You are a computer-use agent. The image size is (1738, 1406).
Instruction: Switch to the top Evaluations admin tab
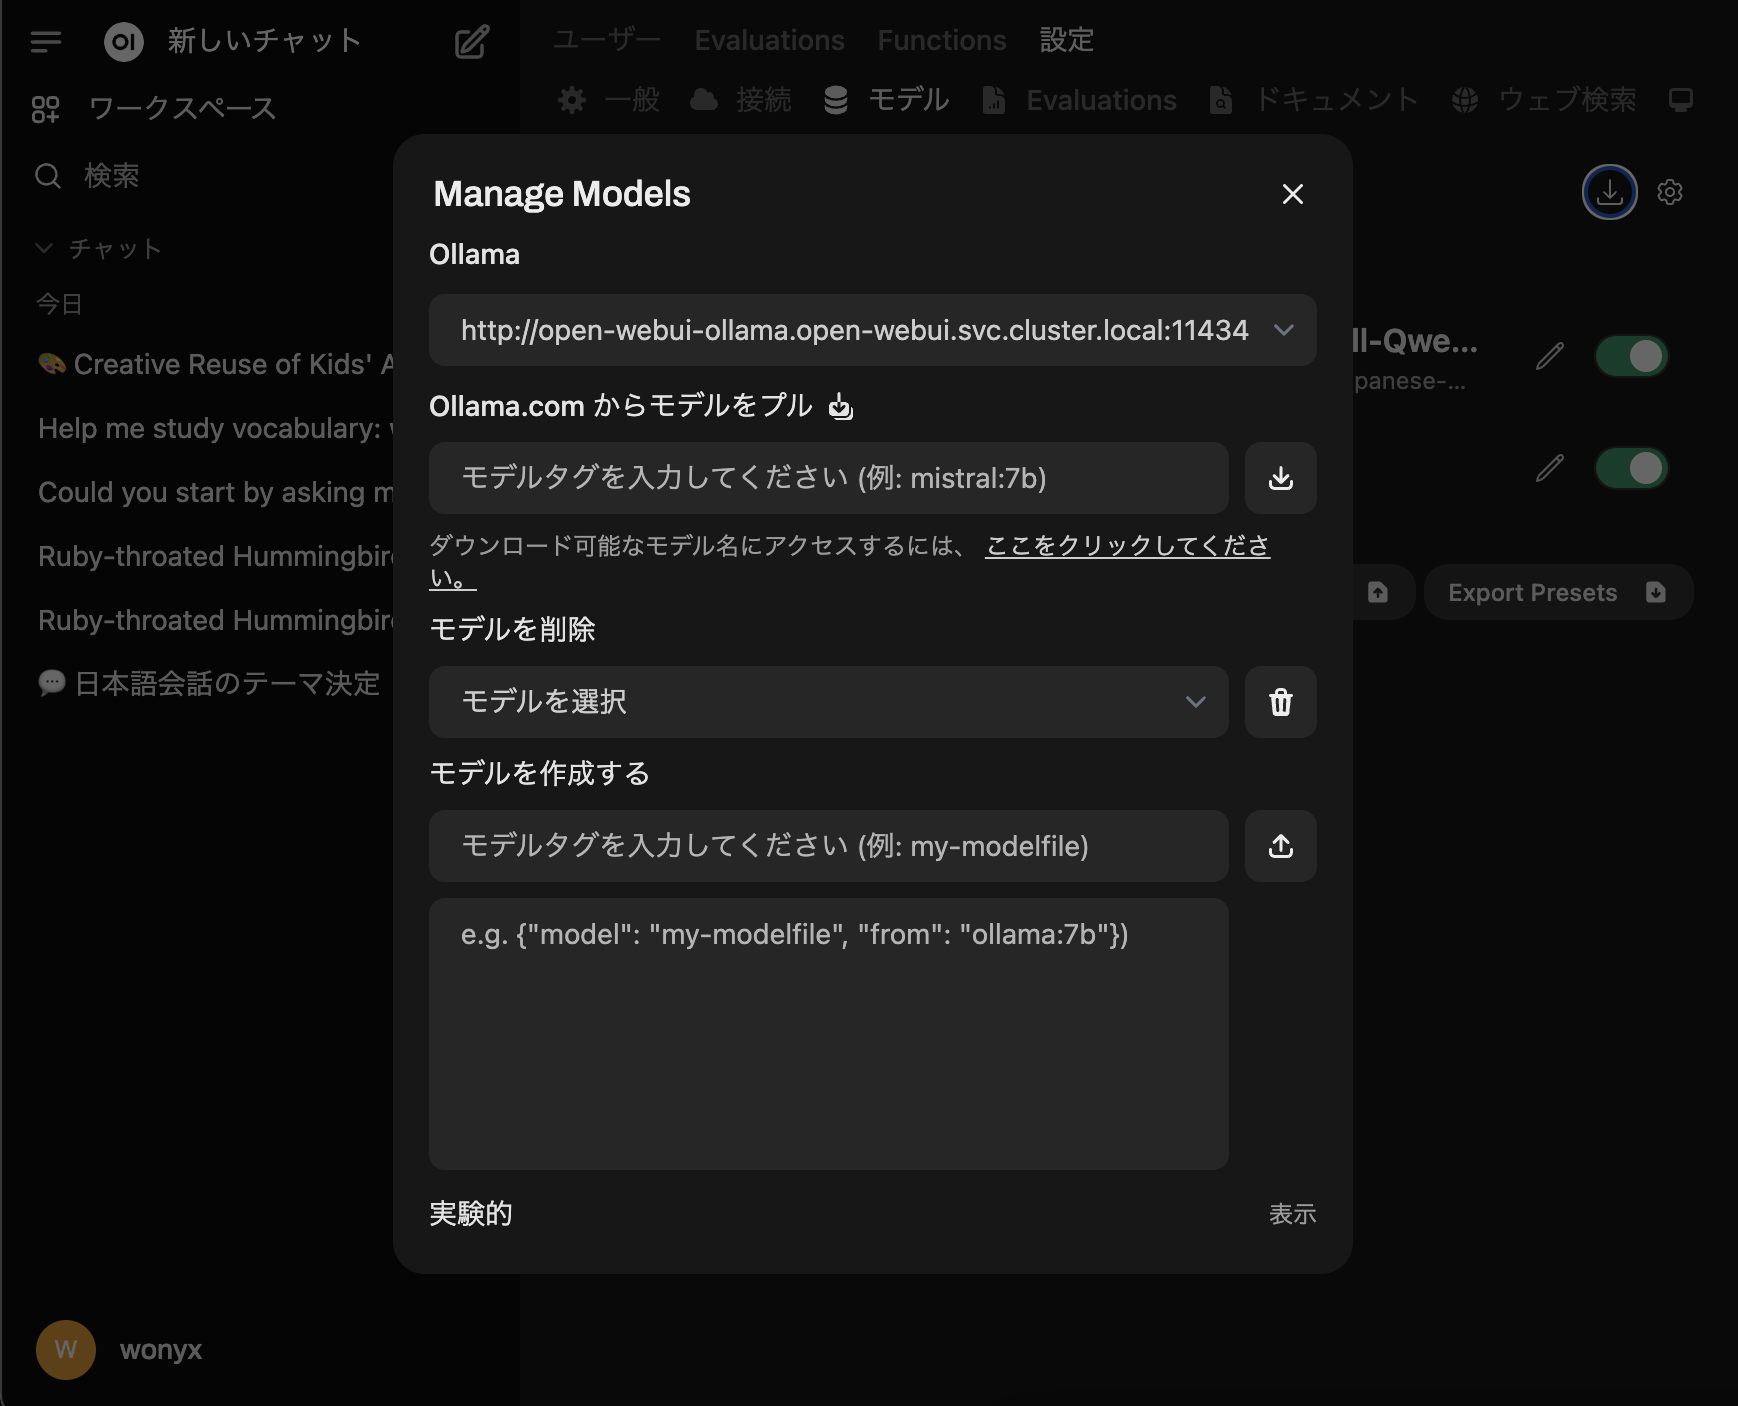(x=769, y=40)
